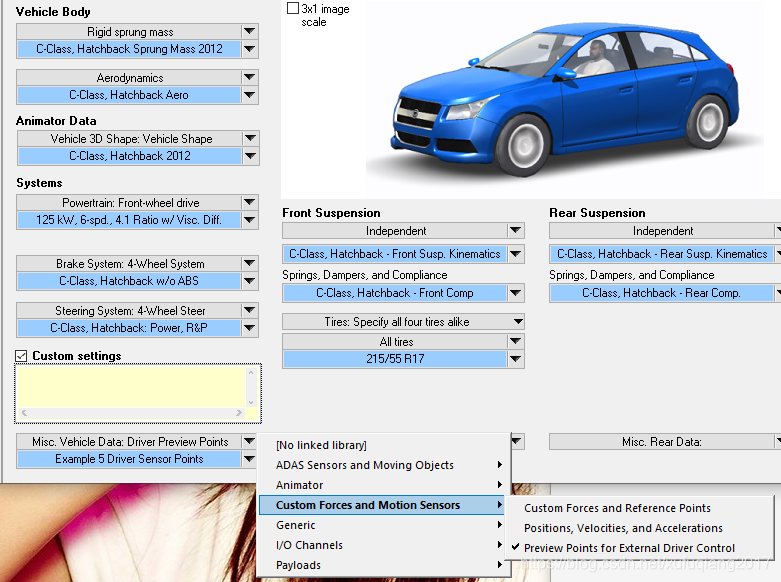Open C-Class, Hatchback - Rear Susp. Kinematics
The width and height of the screenshot is (781, 582).
point(662,254)
